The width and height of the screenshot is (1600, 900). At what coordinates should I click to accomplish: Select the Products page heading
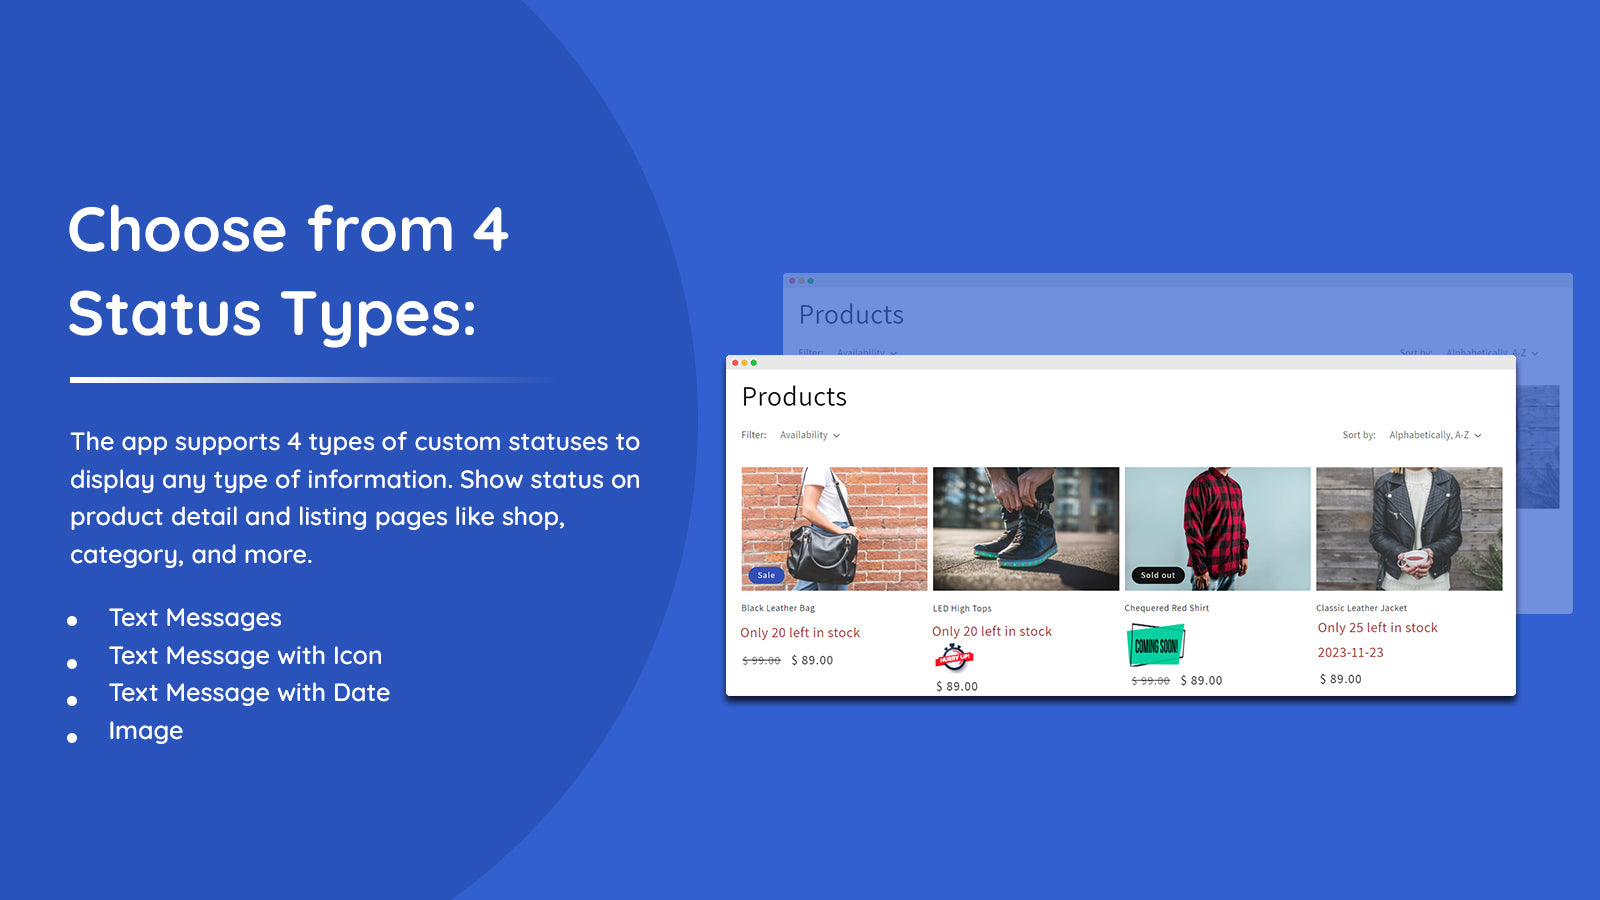click(x=794, y=397)
